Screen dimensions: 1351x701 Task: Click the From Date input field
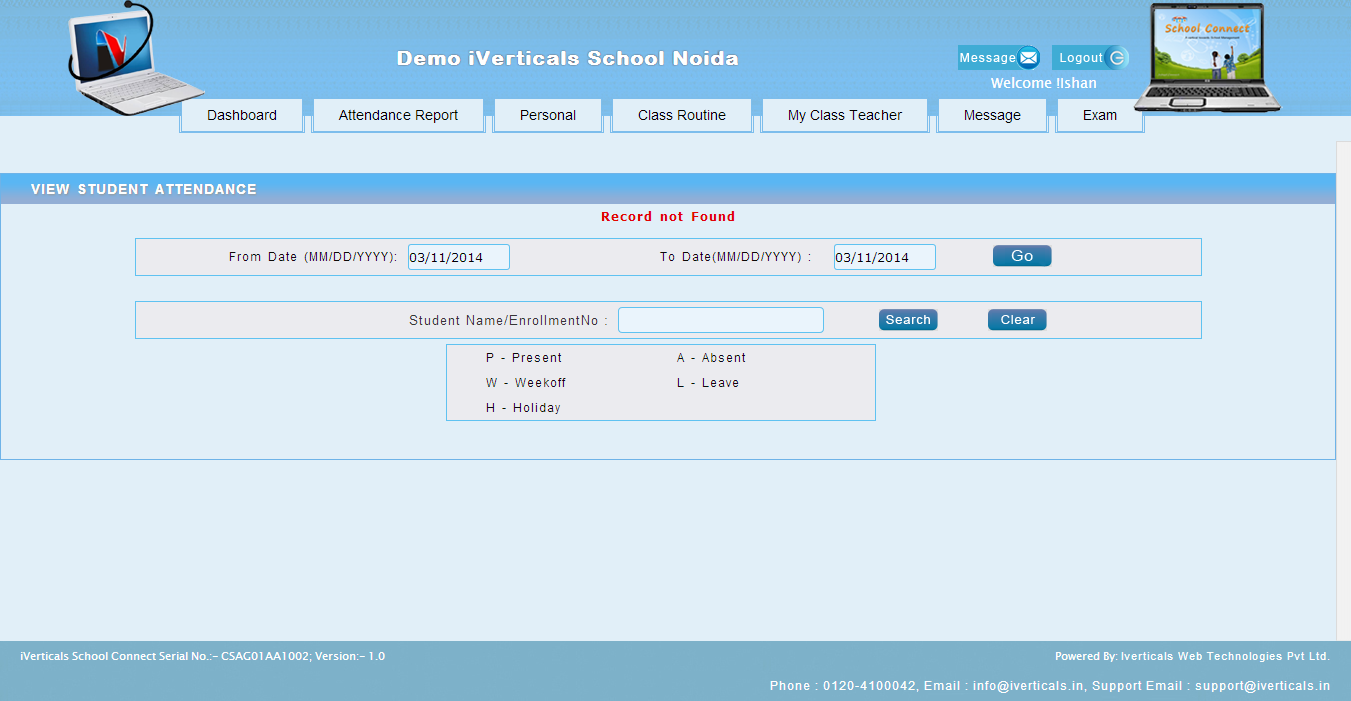click(459, 257)
